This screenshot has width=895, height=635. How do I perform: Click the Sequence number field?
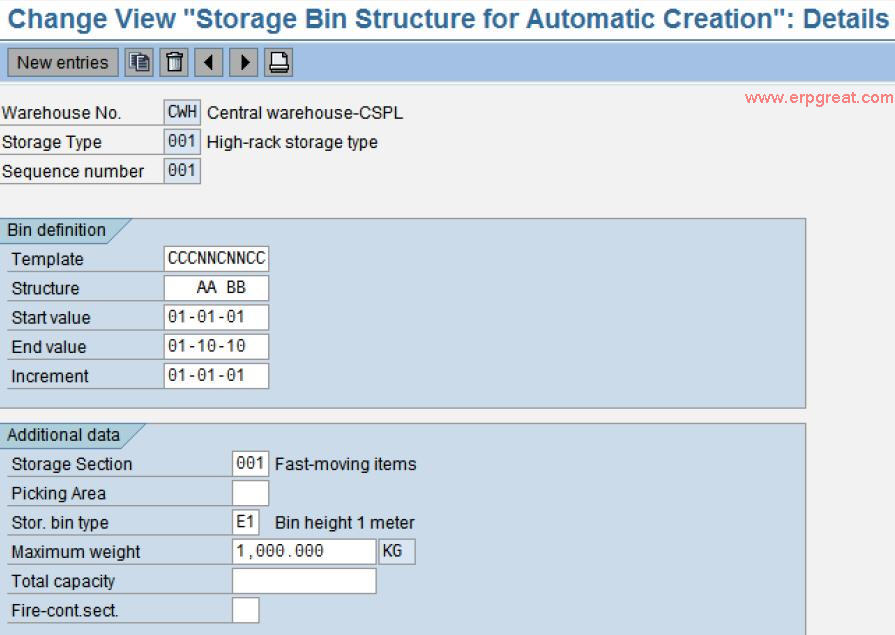[182, 171]
